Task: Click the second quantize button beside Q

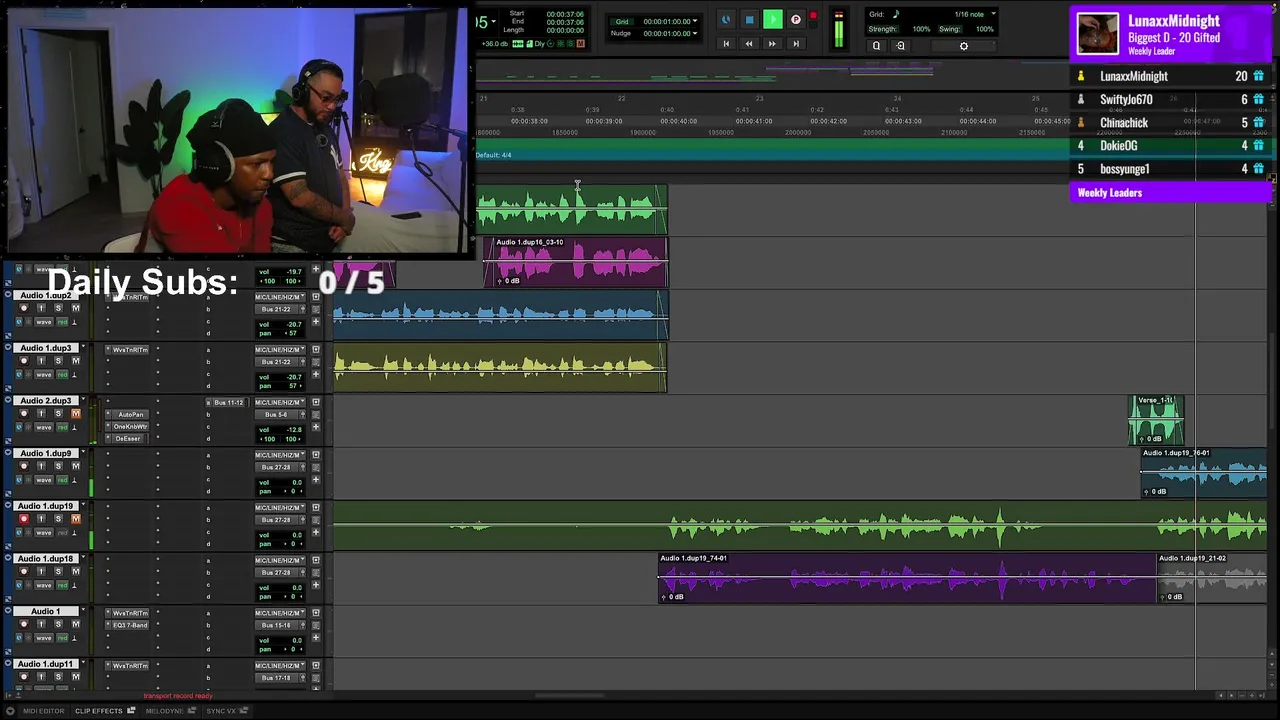Action: click(900, 45)
